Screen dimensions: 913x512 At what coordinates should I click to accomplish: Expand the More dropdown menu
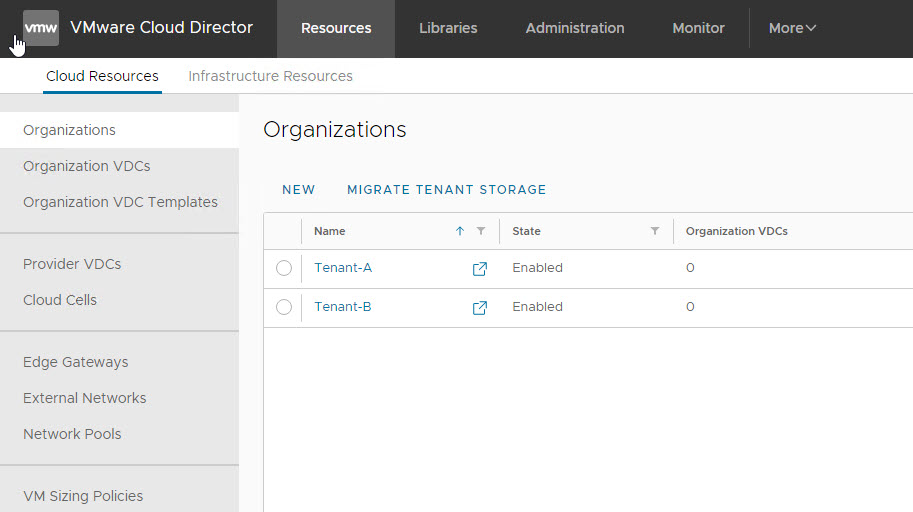tap(792, 28)
